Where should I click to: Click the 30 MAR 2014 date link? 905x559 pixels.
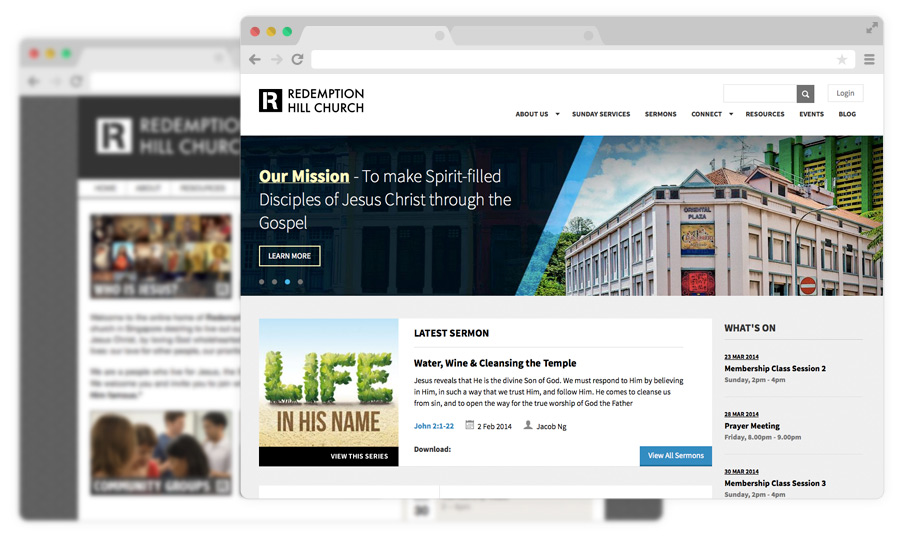coord(741,471)
